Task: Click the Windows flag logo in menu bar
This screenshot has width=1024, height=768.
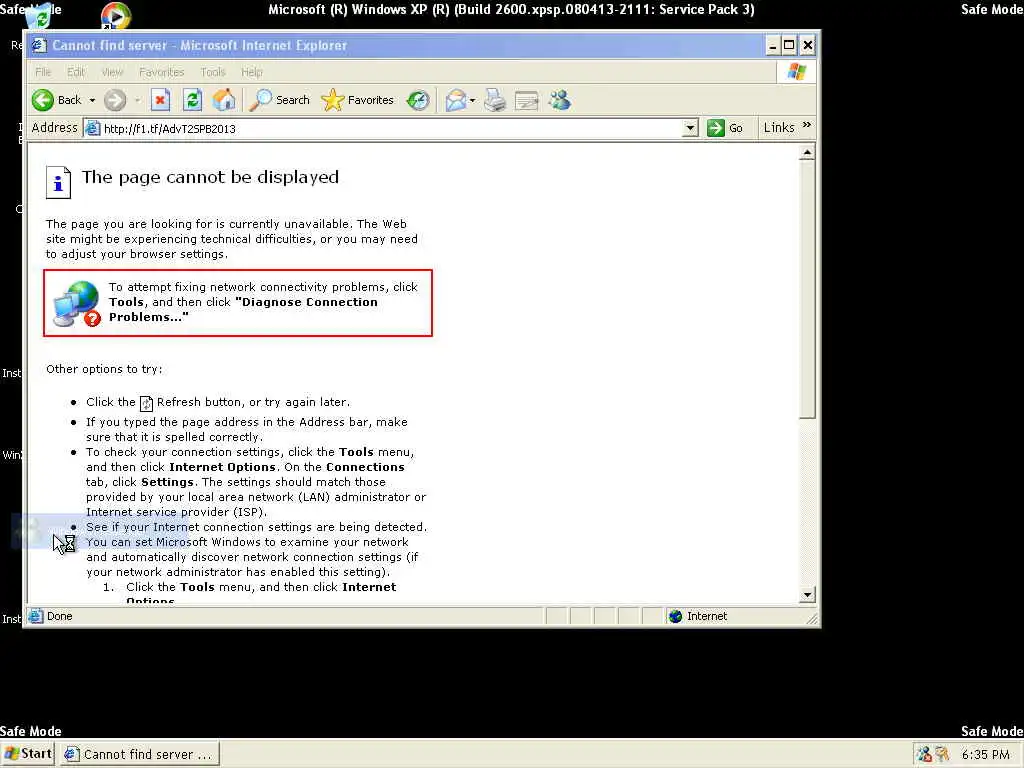Action: (x=797, y=72)
